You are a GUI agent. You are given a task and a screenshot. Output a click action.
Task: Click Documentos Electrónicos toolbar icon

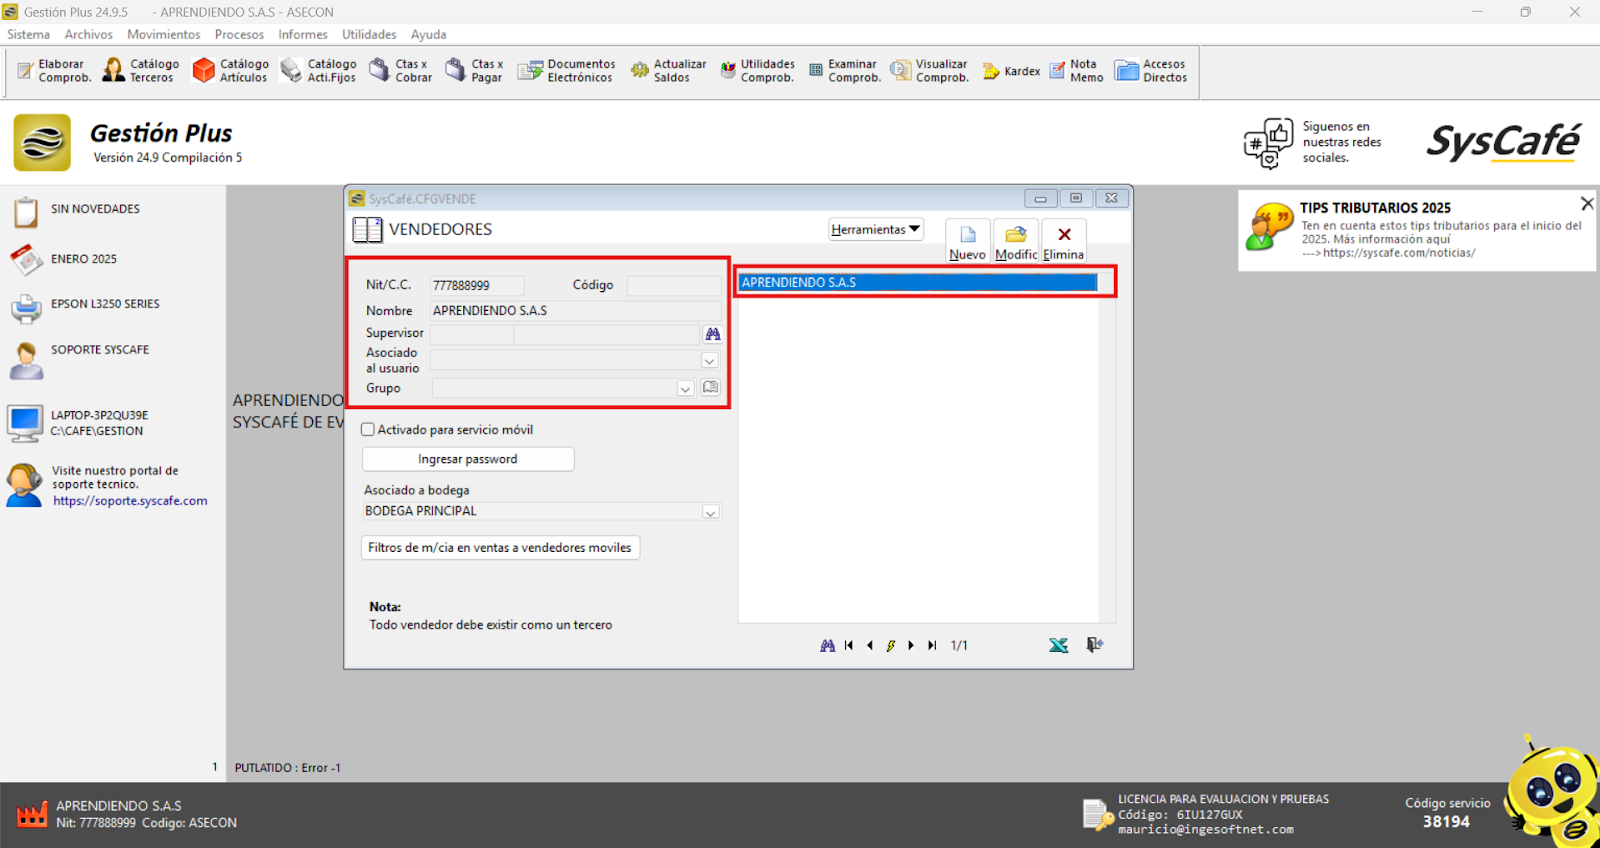566,70
